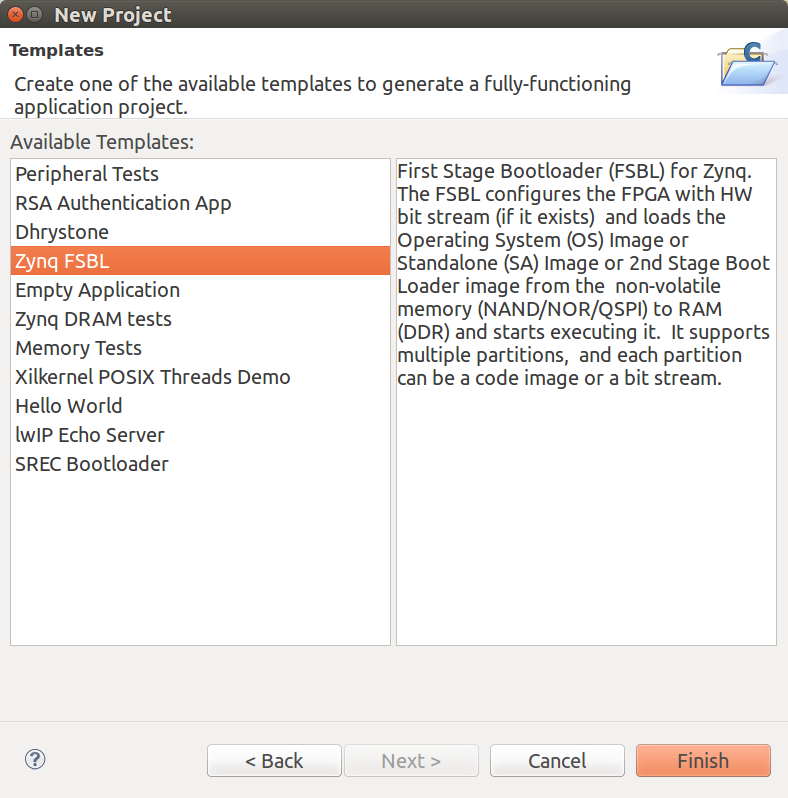Select Zynq DRAM tests template

coord(93,319)
